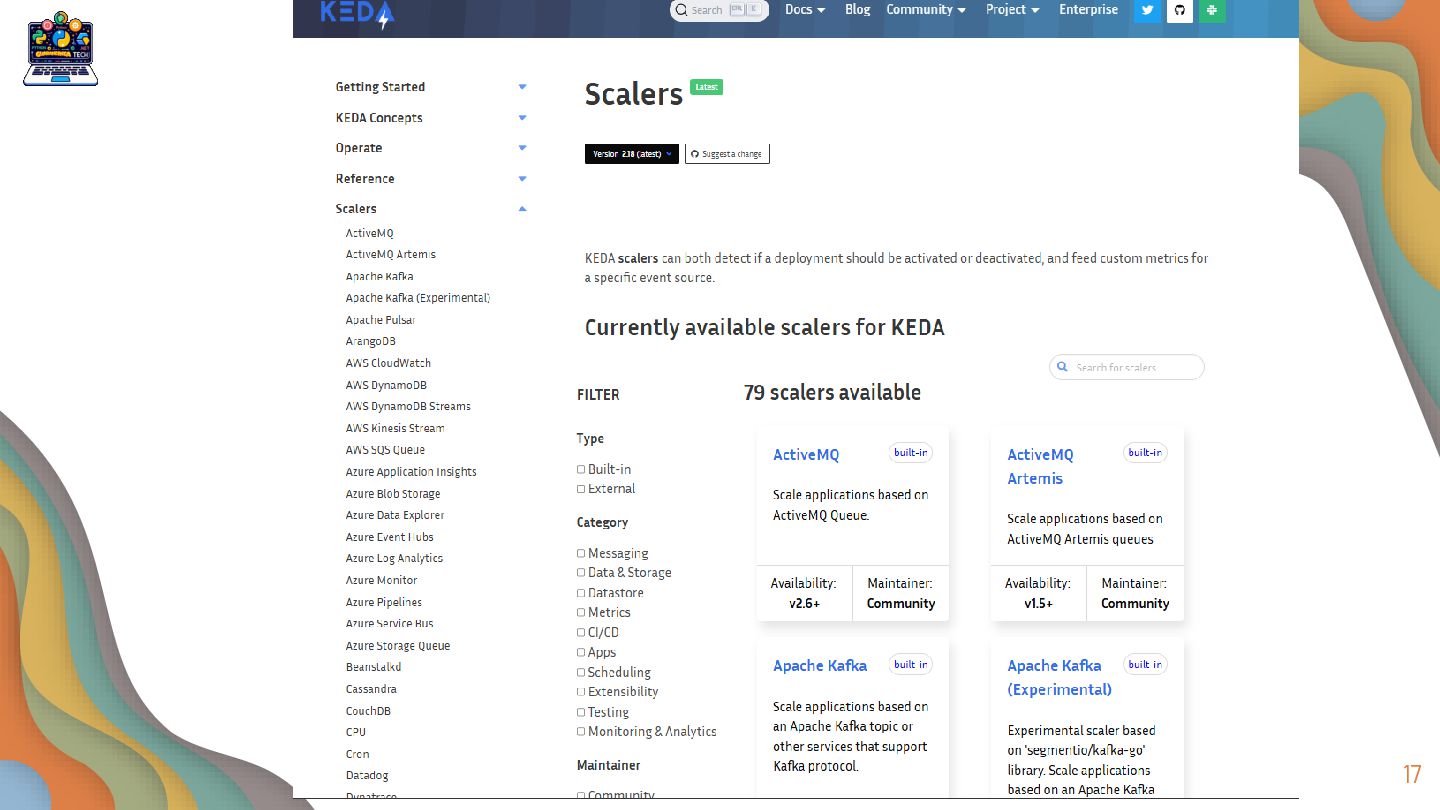Tick the Built-in type checkbox
The height and width of the screenshot is (810, 1440).
[581, 469]
